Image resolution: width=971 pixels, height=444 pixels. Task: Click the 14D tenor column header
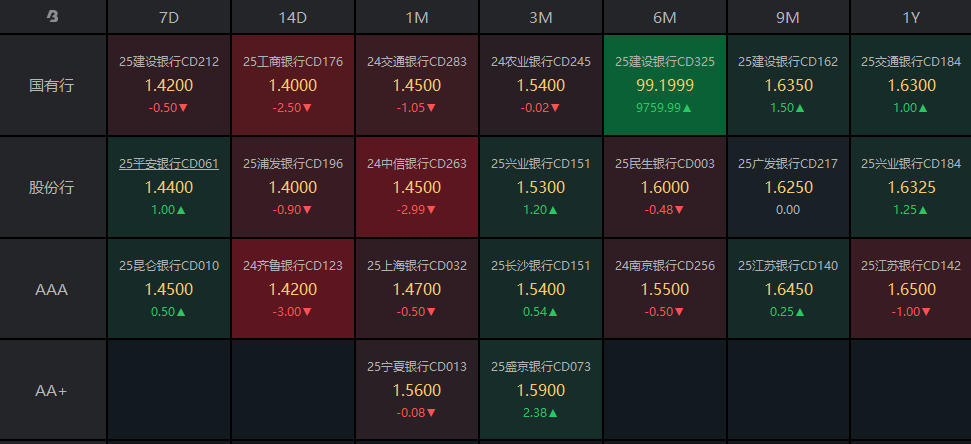click(x=292, y=17)
